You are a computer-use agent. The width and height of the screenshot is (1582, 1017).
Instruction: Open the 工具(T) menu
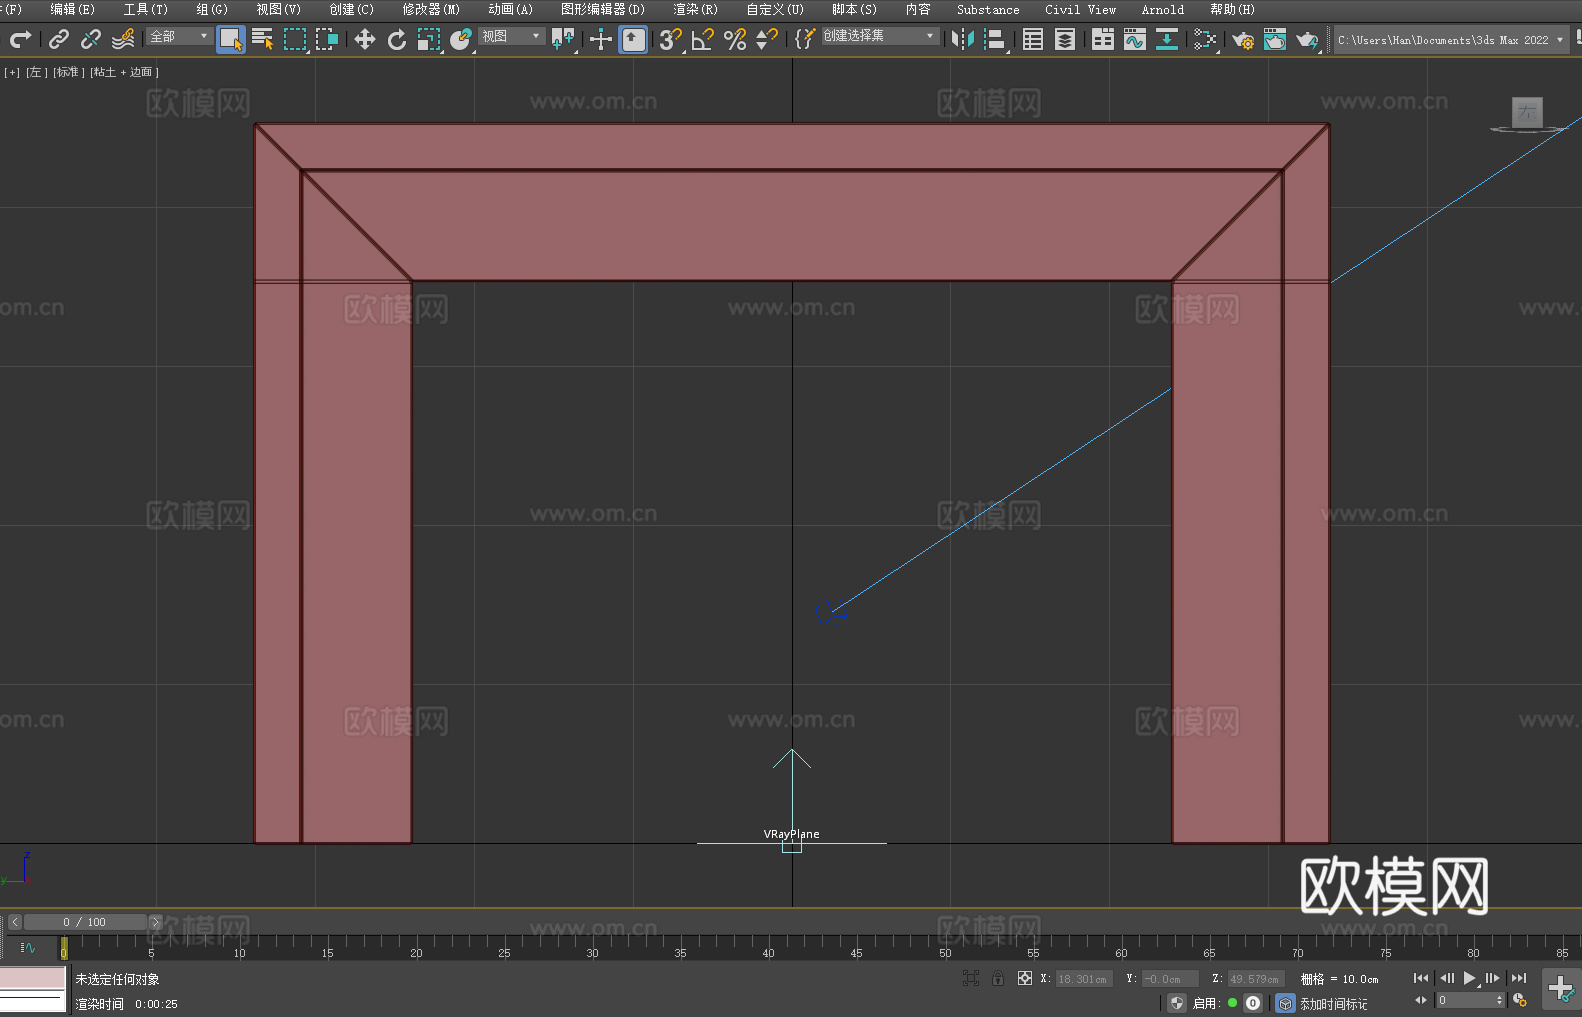[145, 9]
